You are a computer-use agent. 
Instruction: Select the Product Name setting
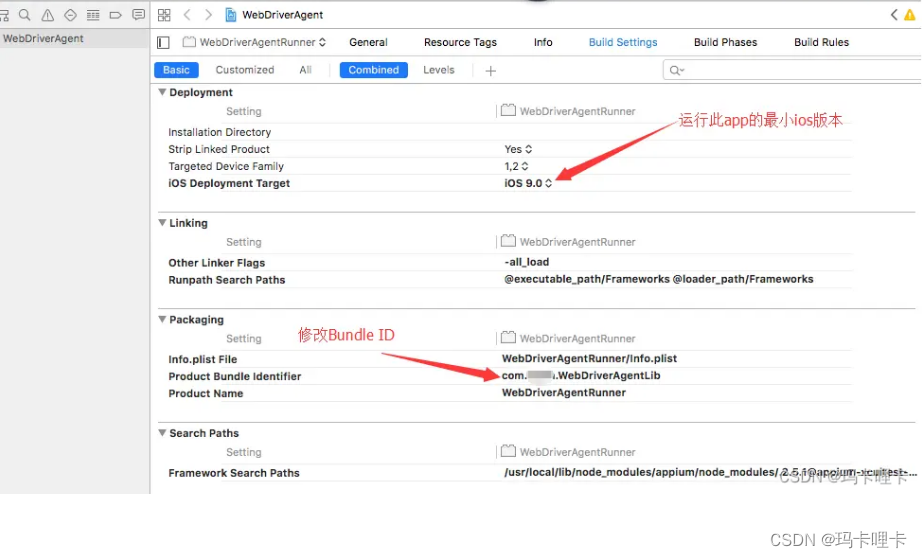click(x=206, y=393)
